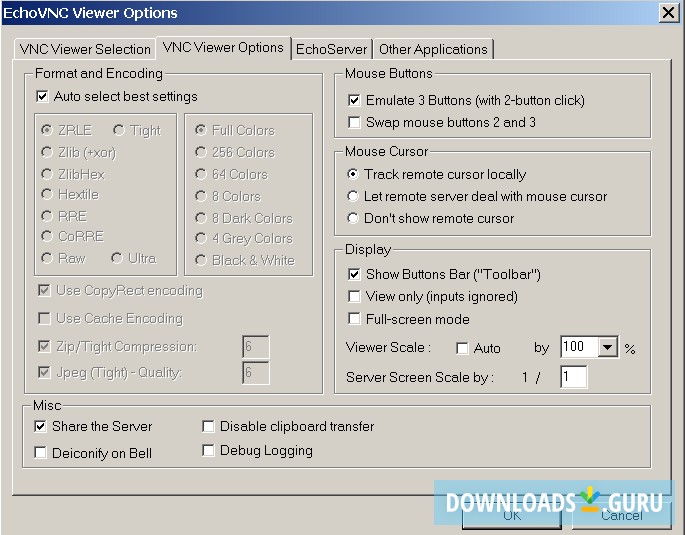This screenshot has height=535, width=685.
Task: Check Disable clipboard transfer
Action: coord(208,426)
